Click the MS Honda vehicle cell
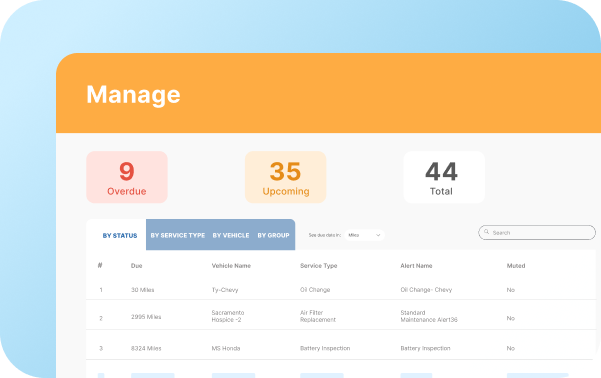 click(226, 348)
